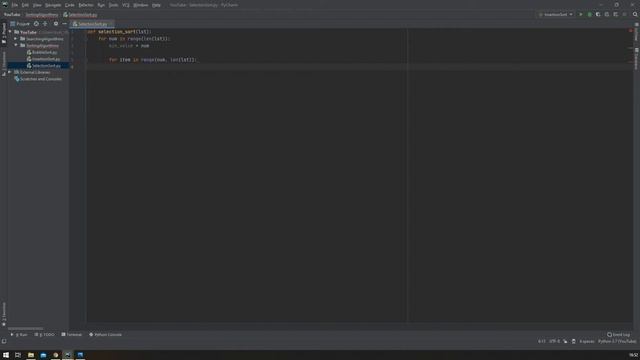Open the Help menu

pyautogui.click(x=156, y=5)
